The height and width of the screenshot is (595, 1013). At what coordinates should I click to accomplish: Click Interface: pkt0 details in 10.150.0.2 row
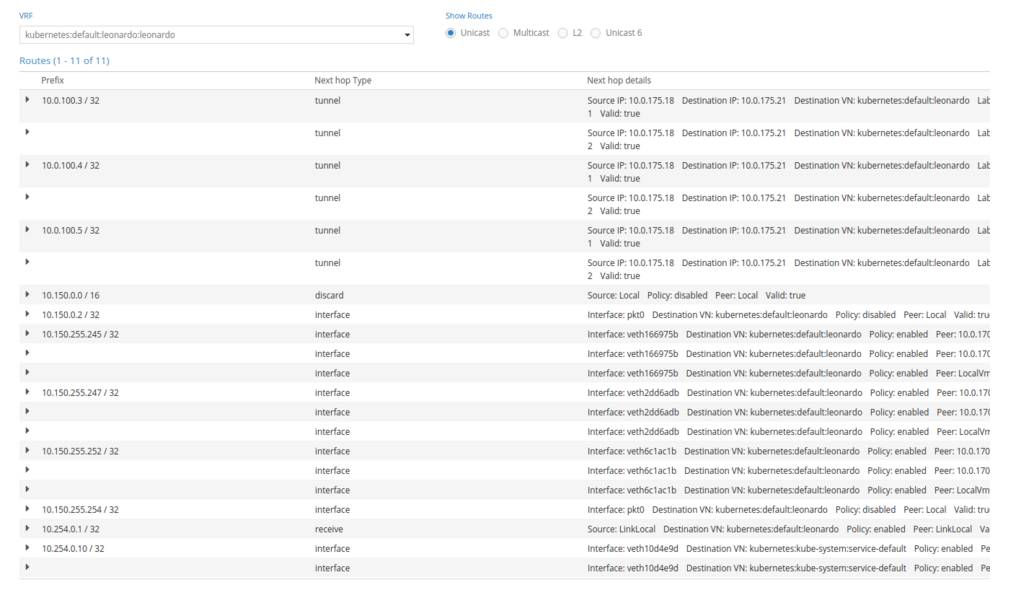[616, 315]
